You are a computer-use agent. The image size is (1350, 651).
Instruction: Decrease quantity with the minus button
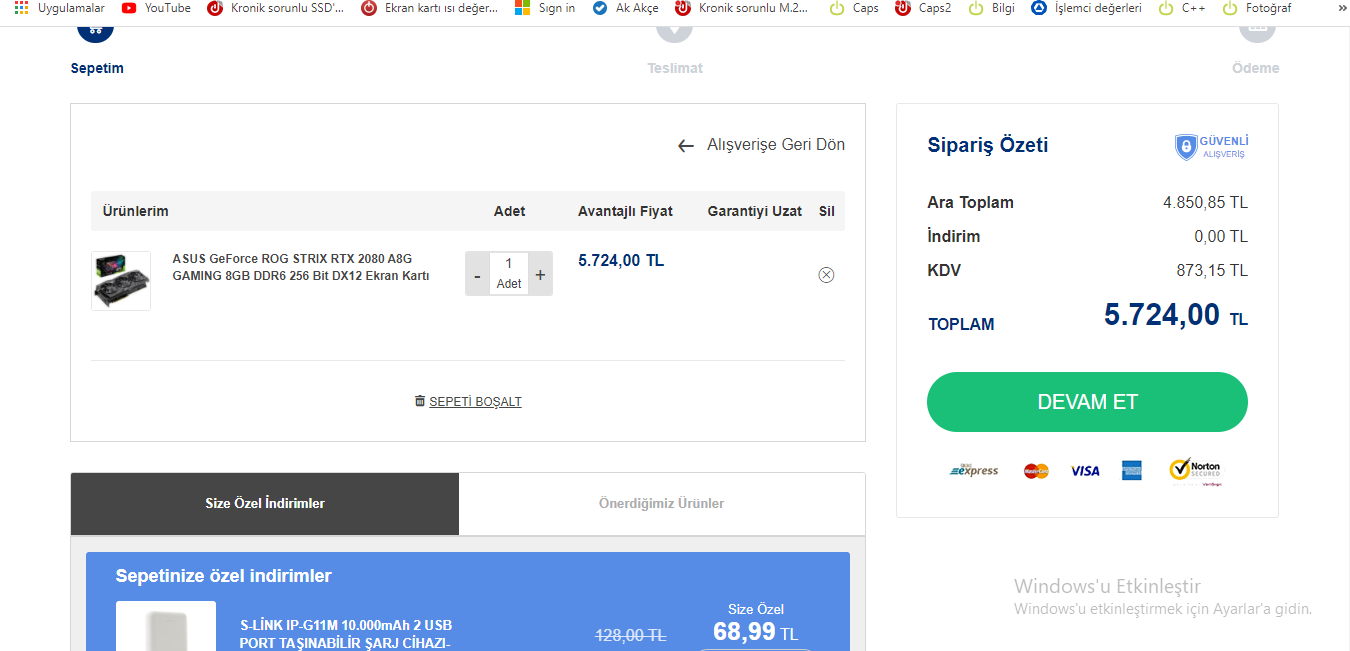477,275
